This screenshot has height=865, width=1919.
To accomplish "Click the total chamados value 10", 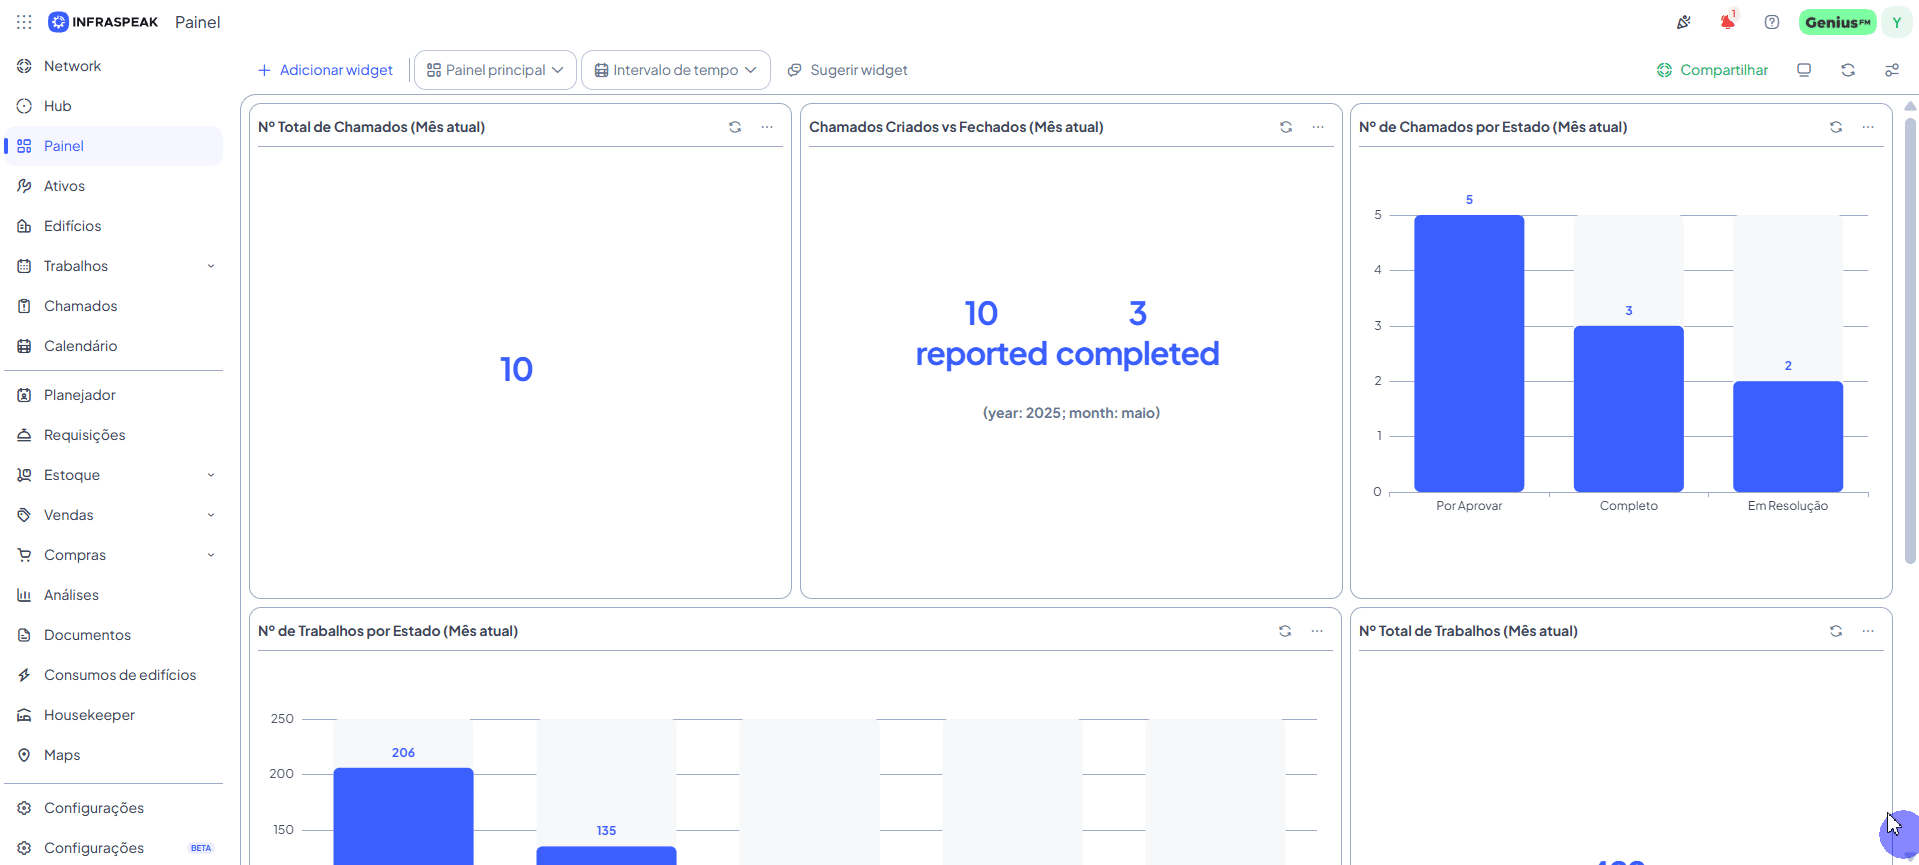I will (x=516, y=370).
